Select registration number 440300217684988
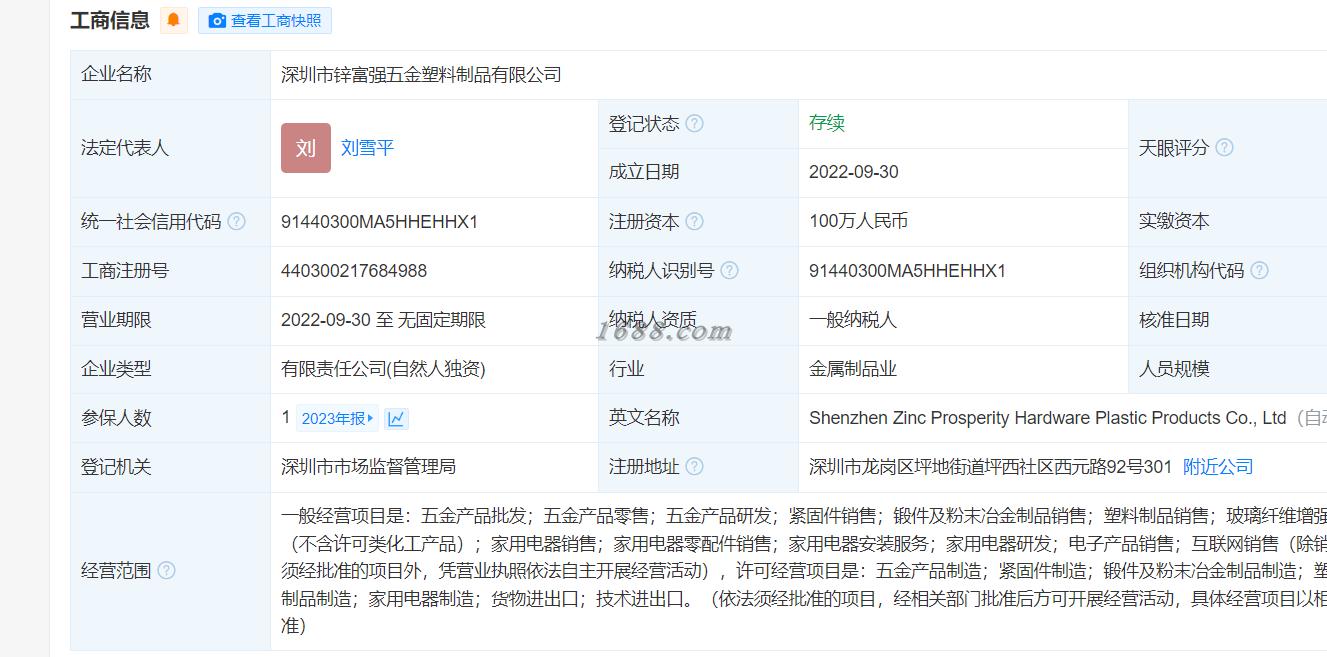 pos(354,271)
